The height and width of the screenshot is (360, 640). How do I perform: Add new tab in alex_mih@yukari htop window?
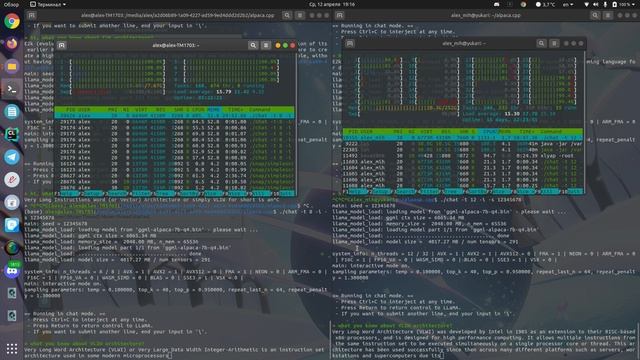[350, 43]
